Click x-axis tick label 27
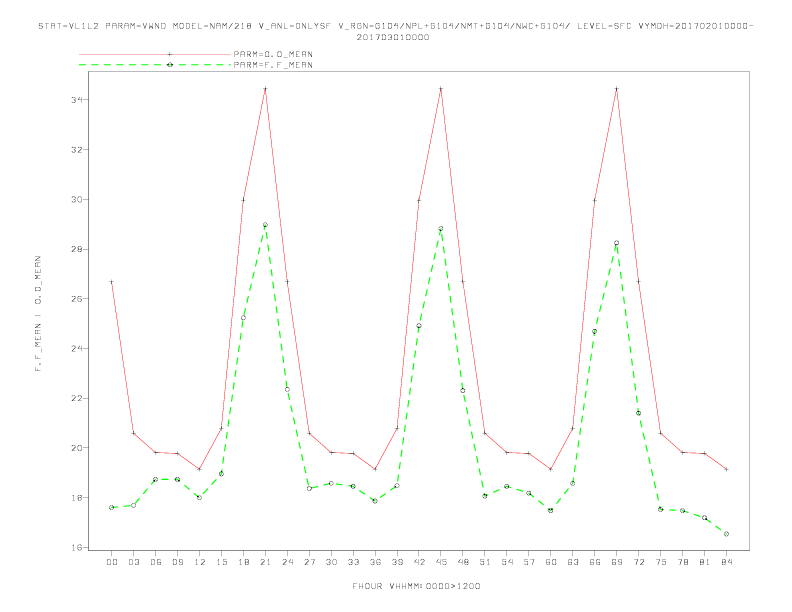The image size is (792, 612). (309, 562)
